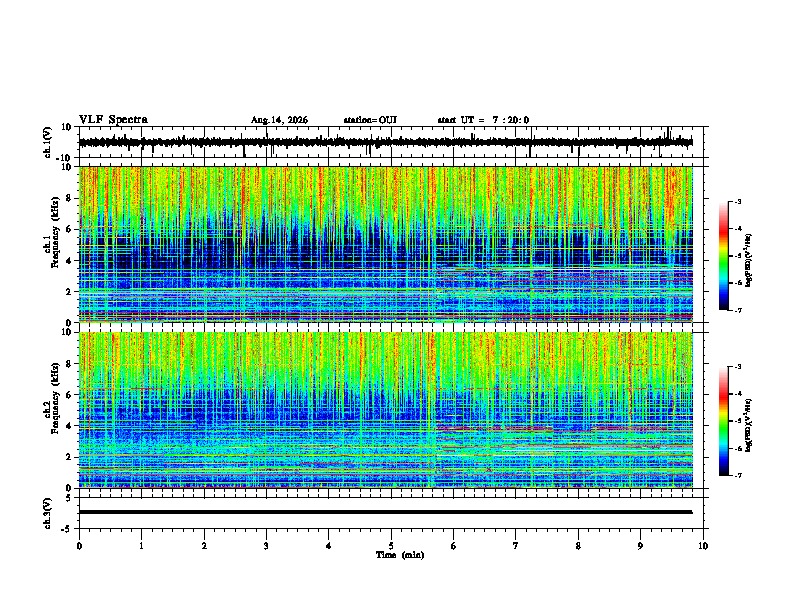
Task: Click time-axis tick label '1'
Action: 141,546
